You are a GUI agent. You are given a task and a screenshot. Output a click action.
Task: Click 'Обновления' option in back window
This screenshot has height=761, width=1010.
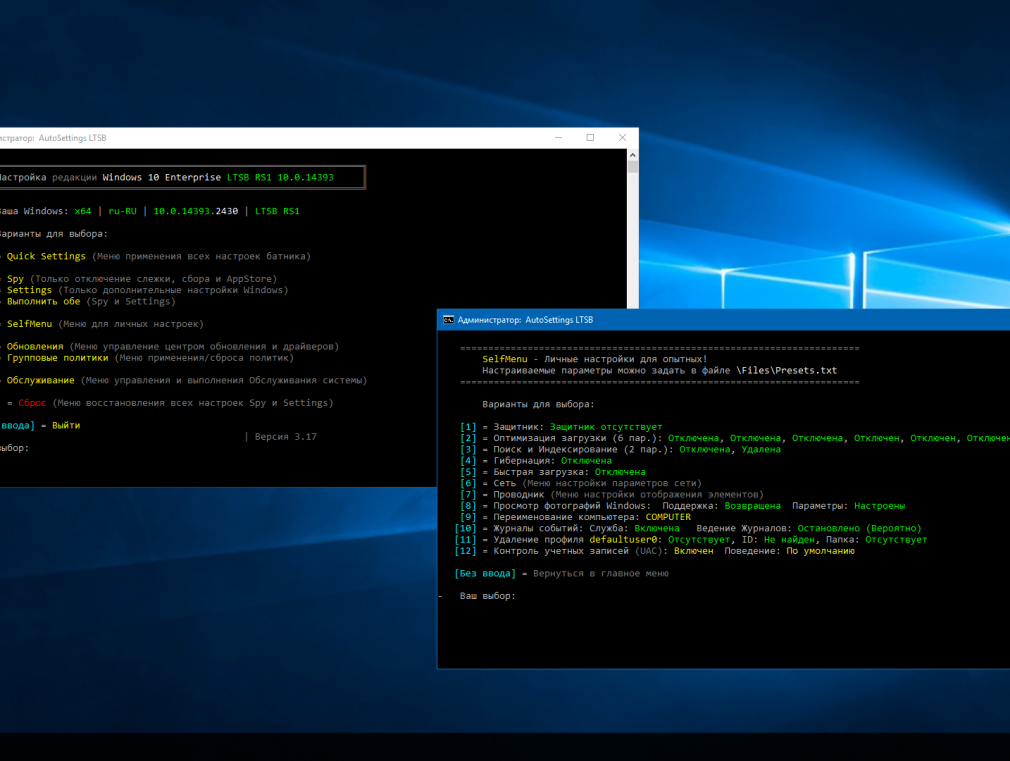click(35, 346)
